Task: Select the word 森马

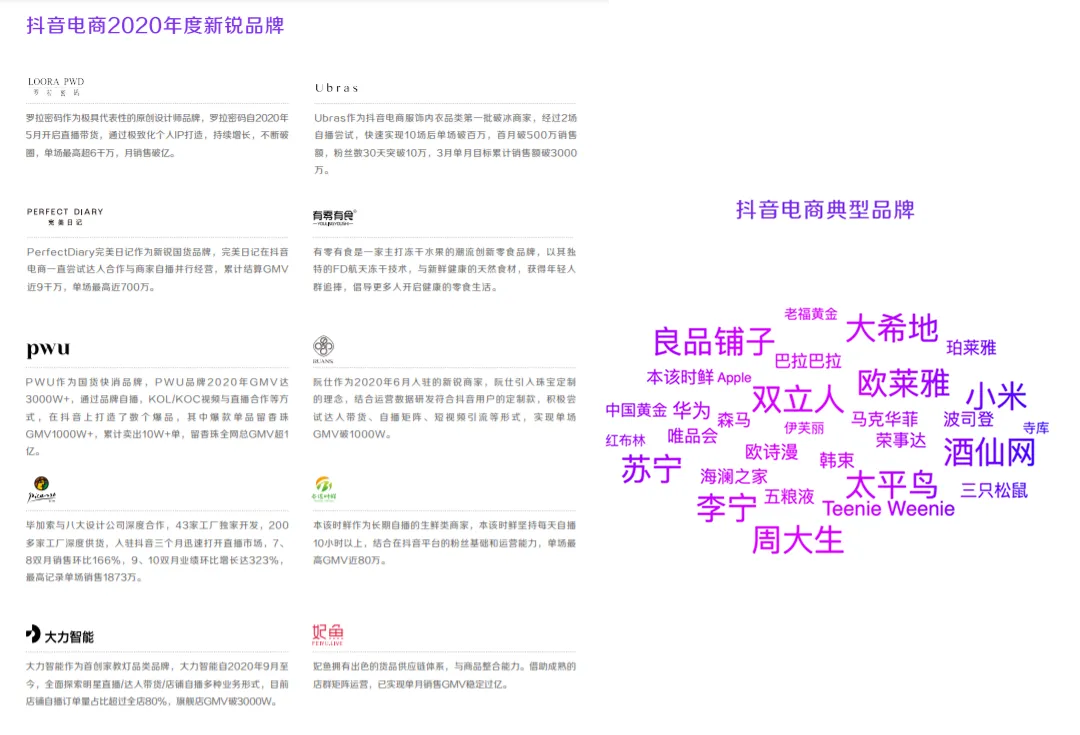Action: coord(734,420)
